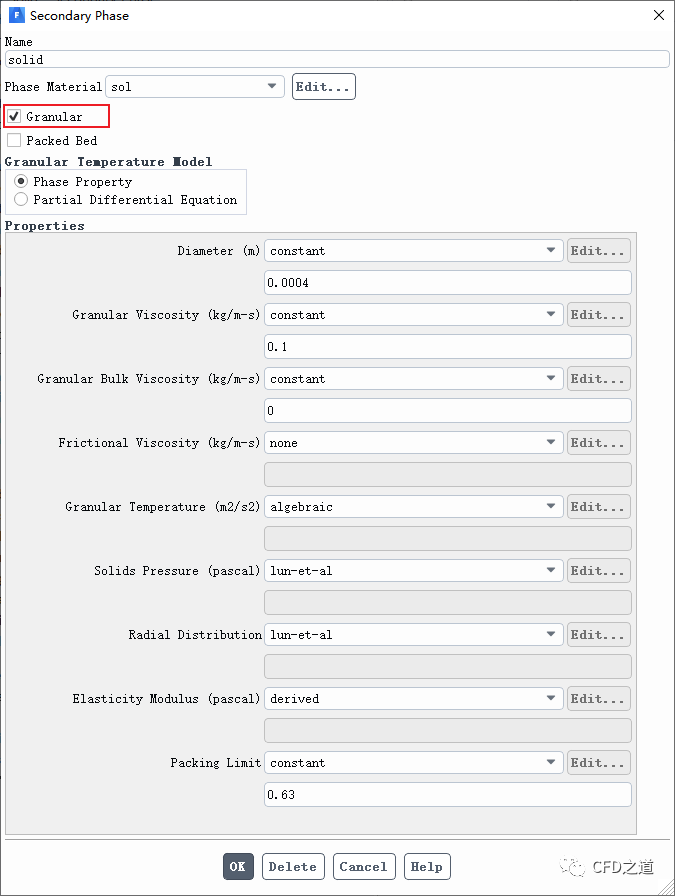Click the Packing Limit value field
This screenshot has width=675, height=896.
(x=447, y=795)
